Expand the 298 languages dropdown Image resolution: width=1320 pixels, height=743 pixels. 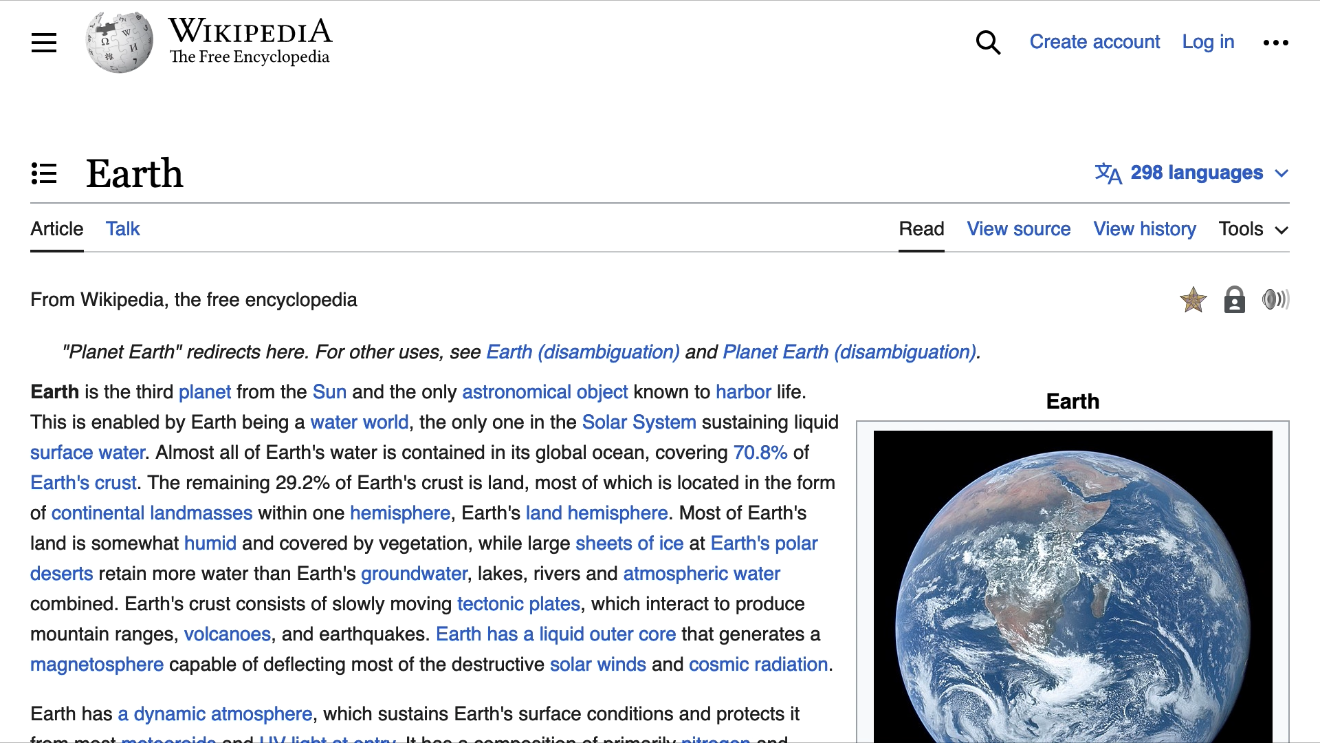point(1192,173)
